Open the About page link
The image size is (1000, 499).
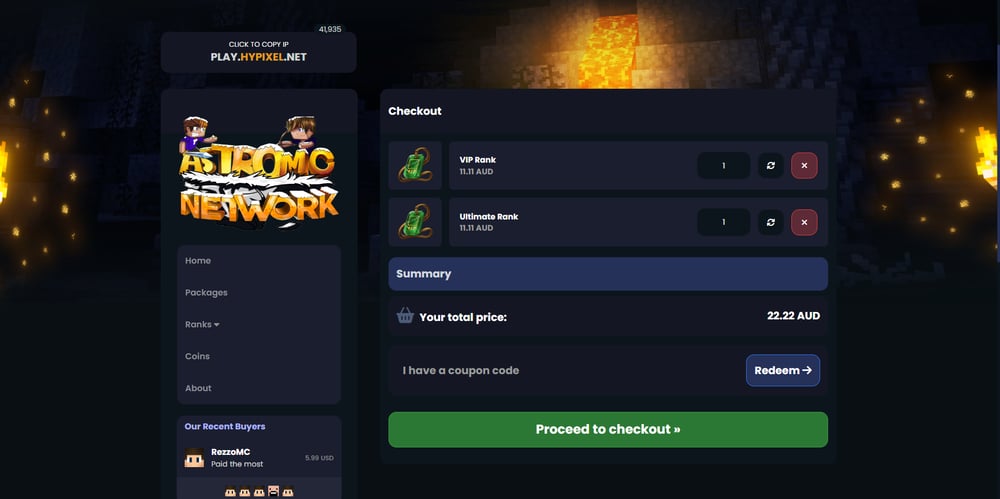click(198, 388)
